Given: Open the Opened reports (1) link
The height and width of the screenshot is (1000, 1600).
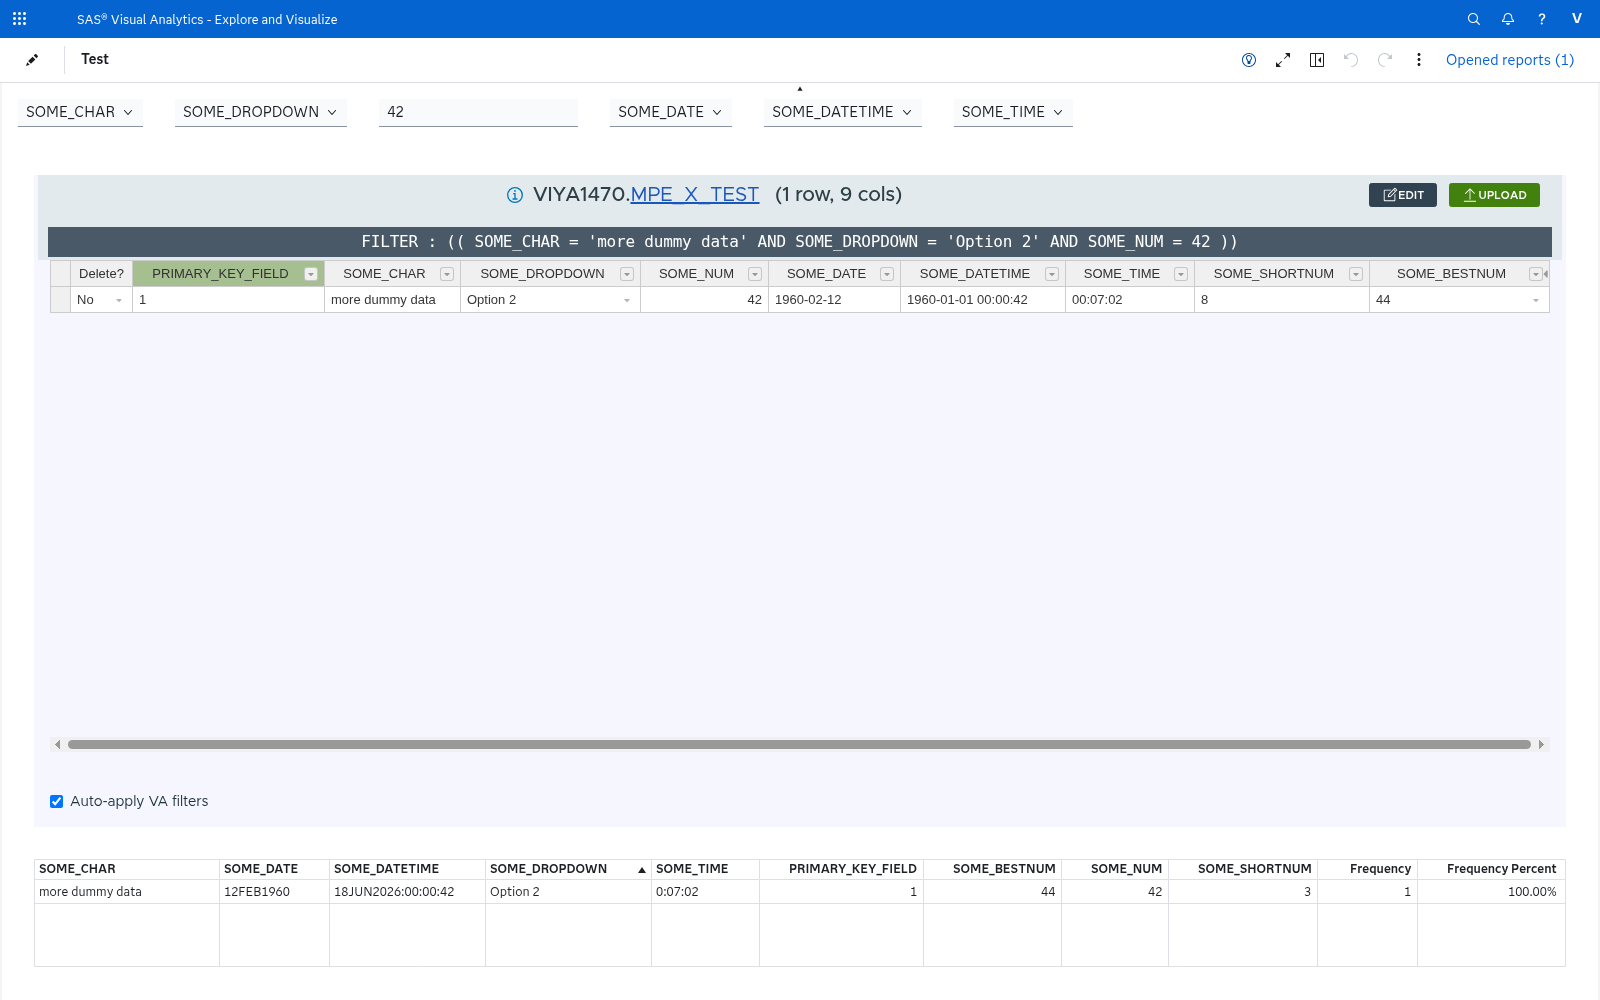Looking at the screenshot, I should coord(1510,60).
